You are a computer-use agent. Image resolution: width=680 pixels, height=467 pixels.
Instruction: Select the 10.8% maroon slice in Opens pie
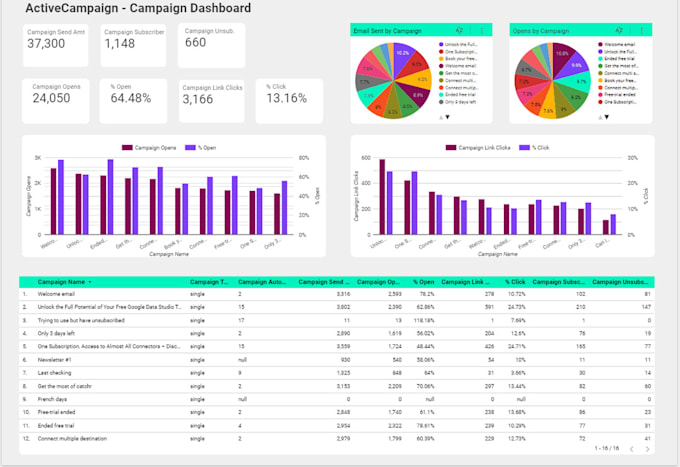[x=563, y=58]
